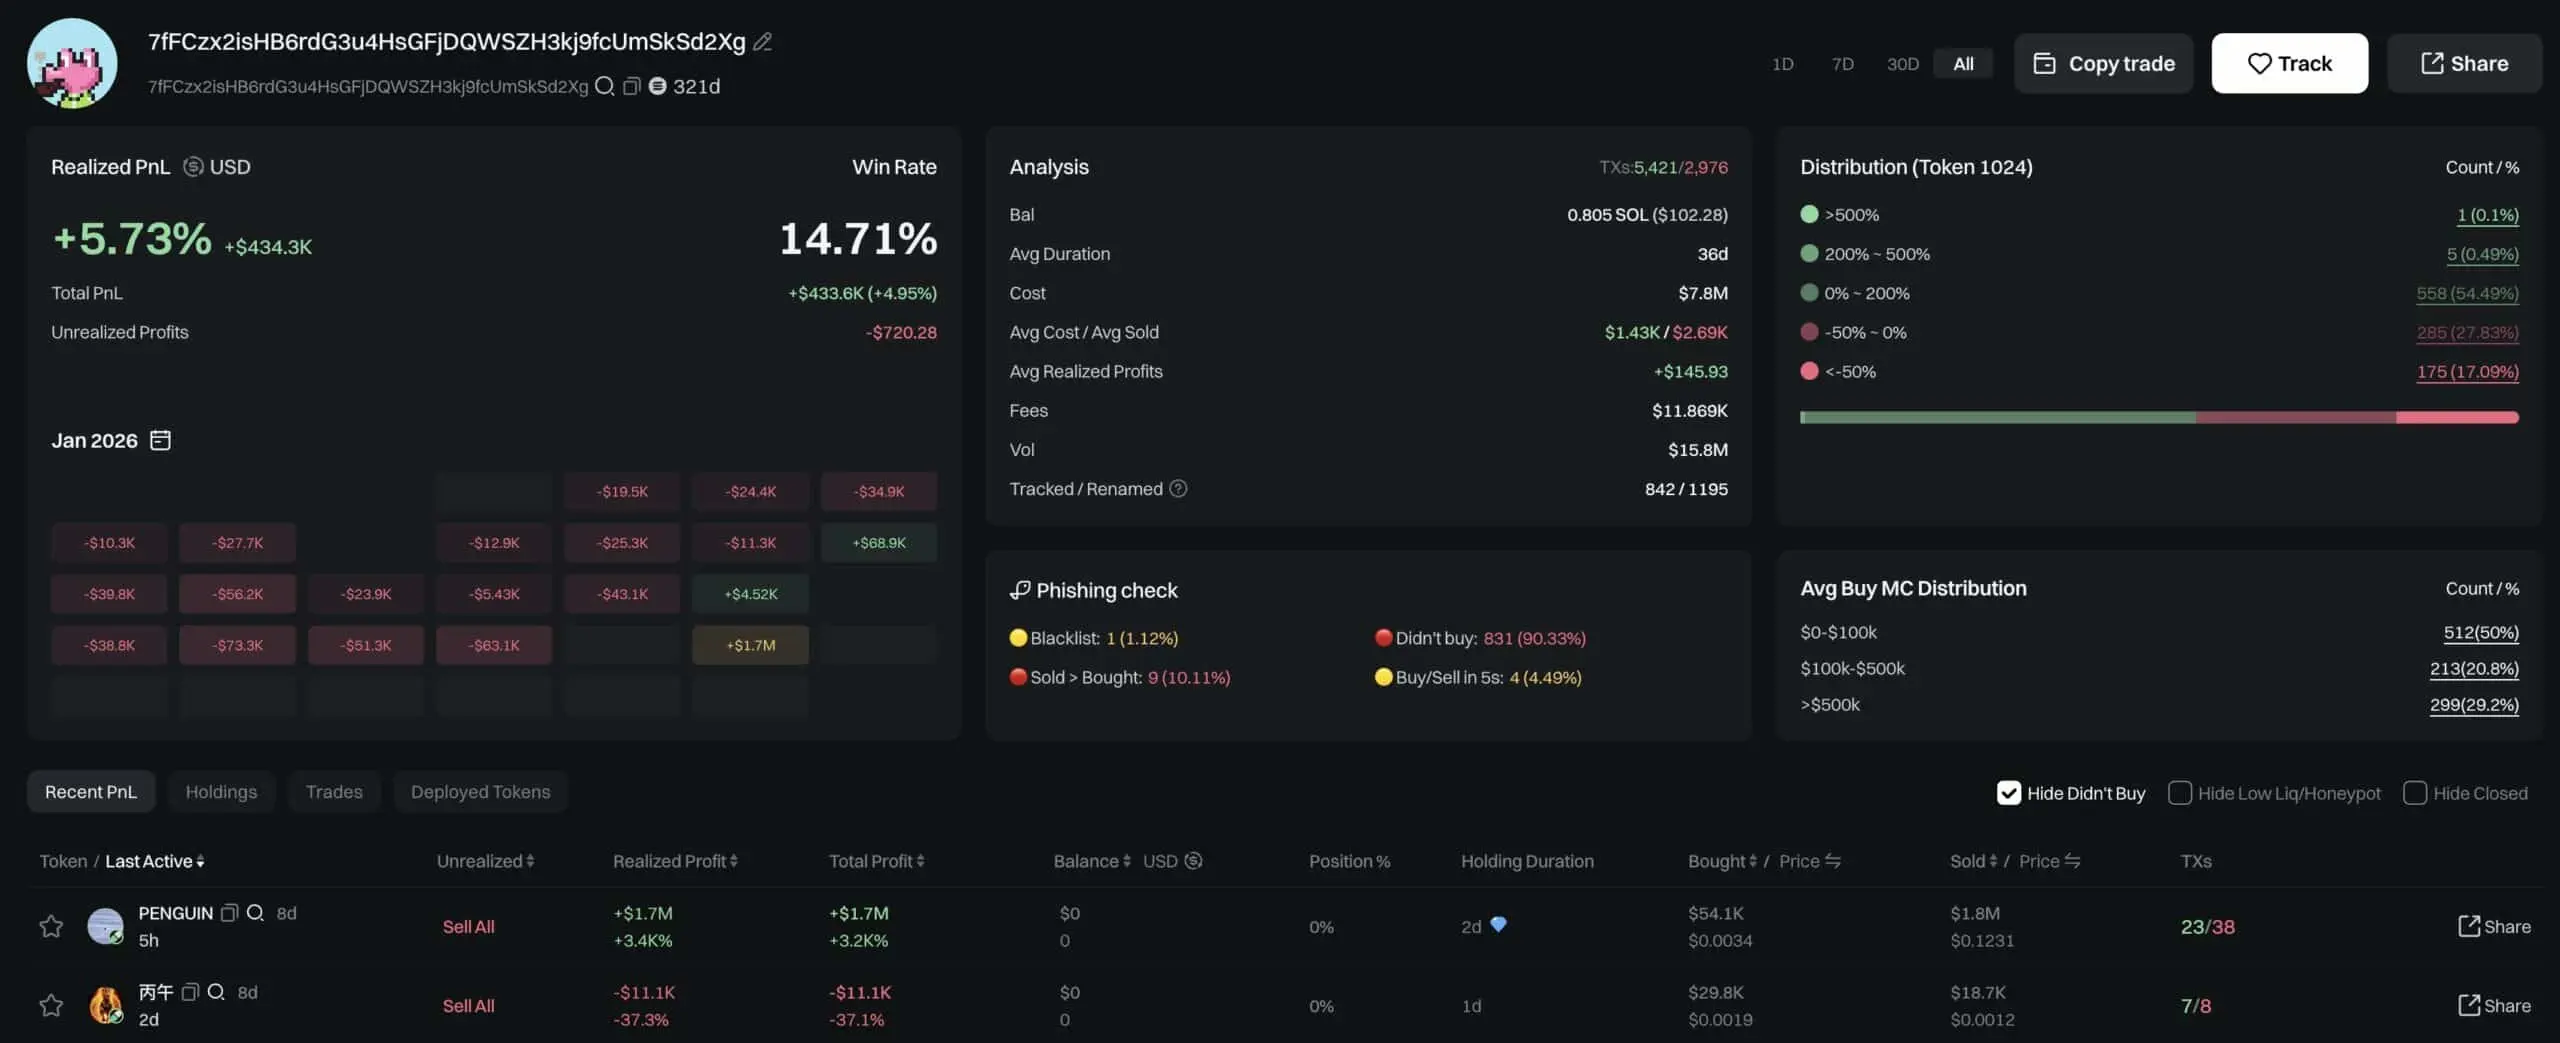Image resolution: width=2560 pixels, height=1043 pixels.
Task: Enable Hide Closed checkbox
Action: point(2414,793)
